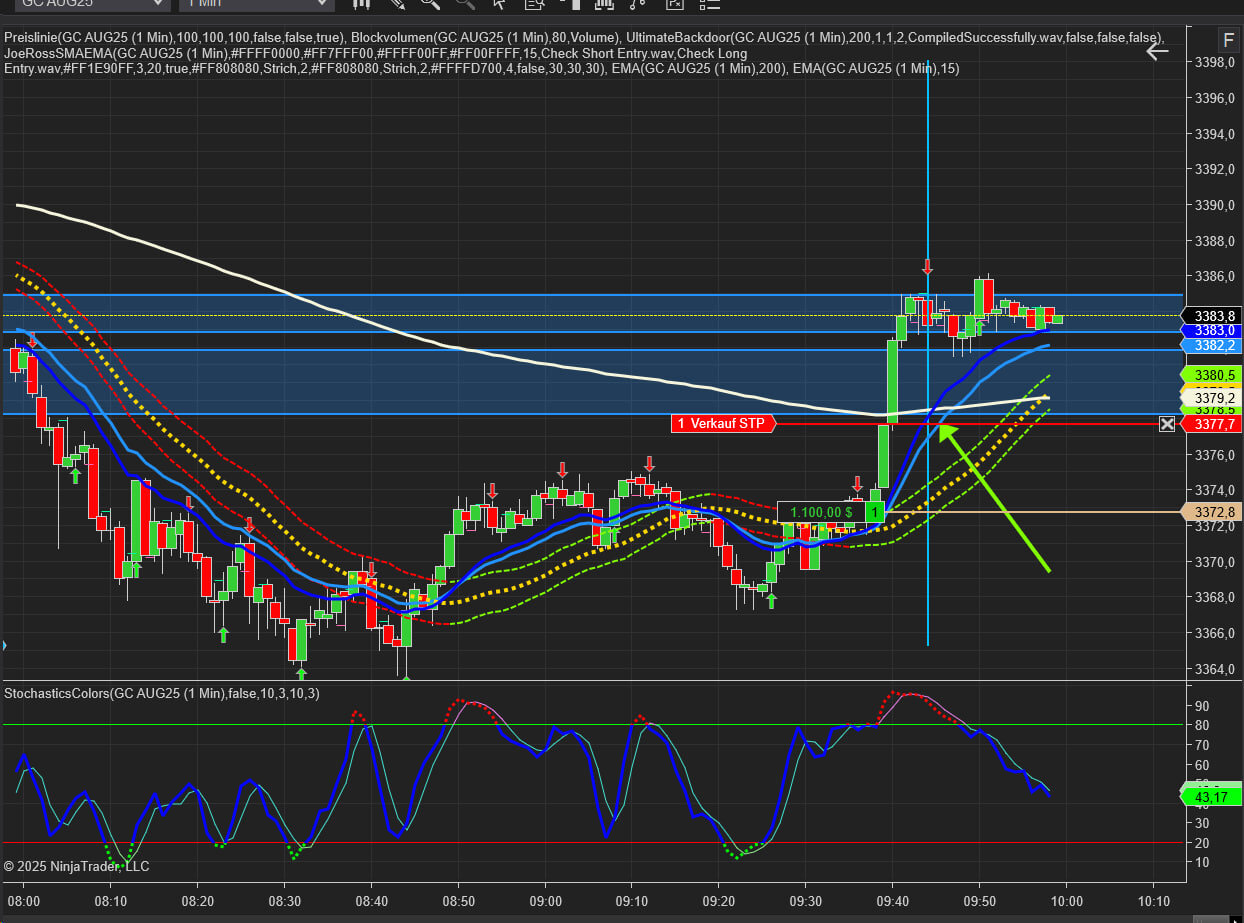Click the green position quantity 1 box
The height and width of the screenshot is (923, 1244).
coord(875,512)
